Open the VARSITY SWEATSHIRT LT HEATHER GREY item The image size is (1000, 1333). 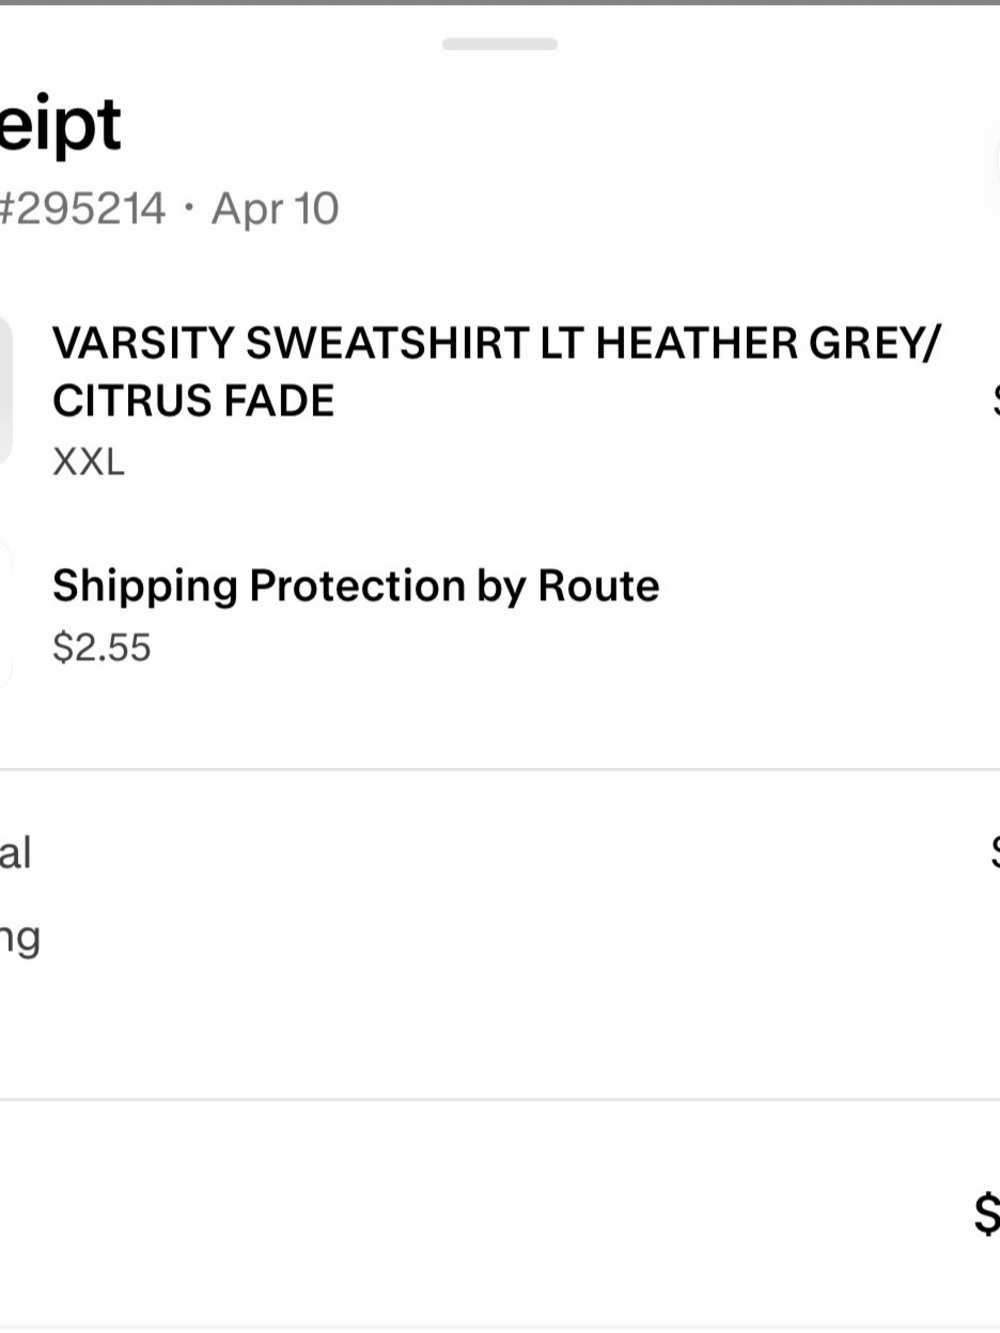497,343
